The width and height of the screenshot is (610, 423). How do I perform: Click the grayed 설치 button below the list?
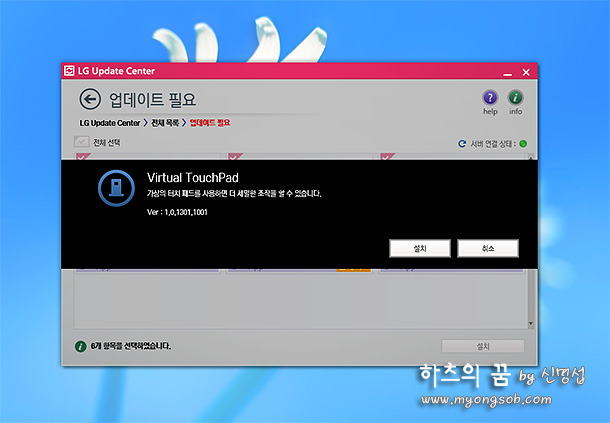coord(483,346)
